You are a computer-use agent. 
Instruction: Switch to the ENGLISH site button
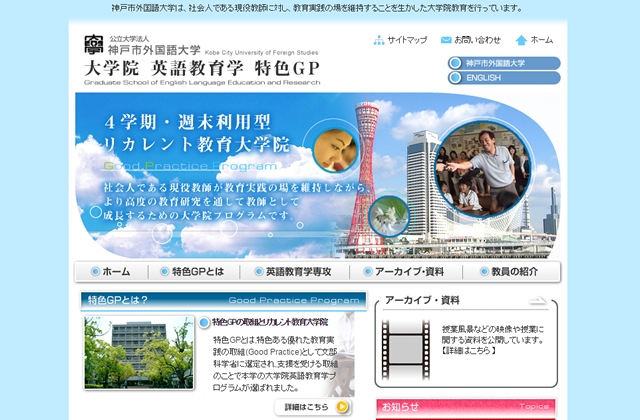point(504,78)
